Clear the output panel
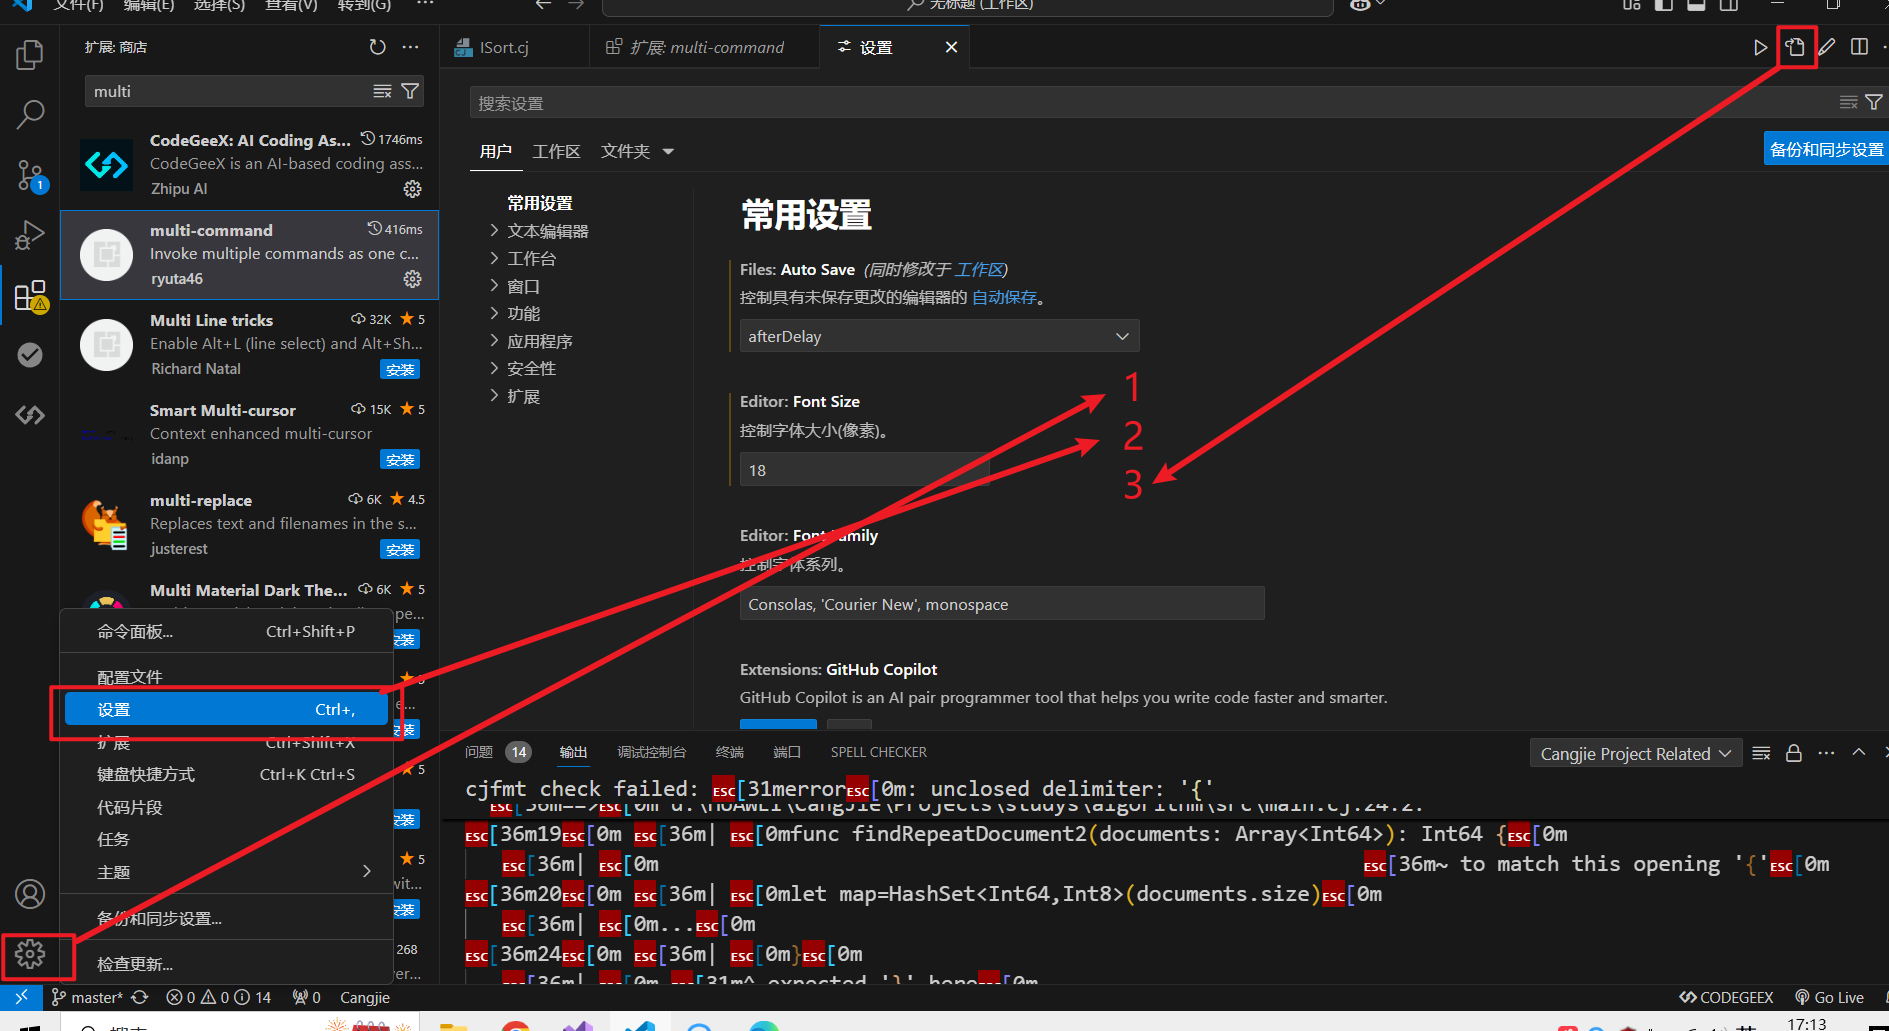The width and height of the screenshot is (1889, 1031). pos(1762,753)
